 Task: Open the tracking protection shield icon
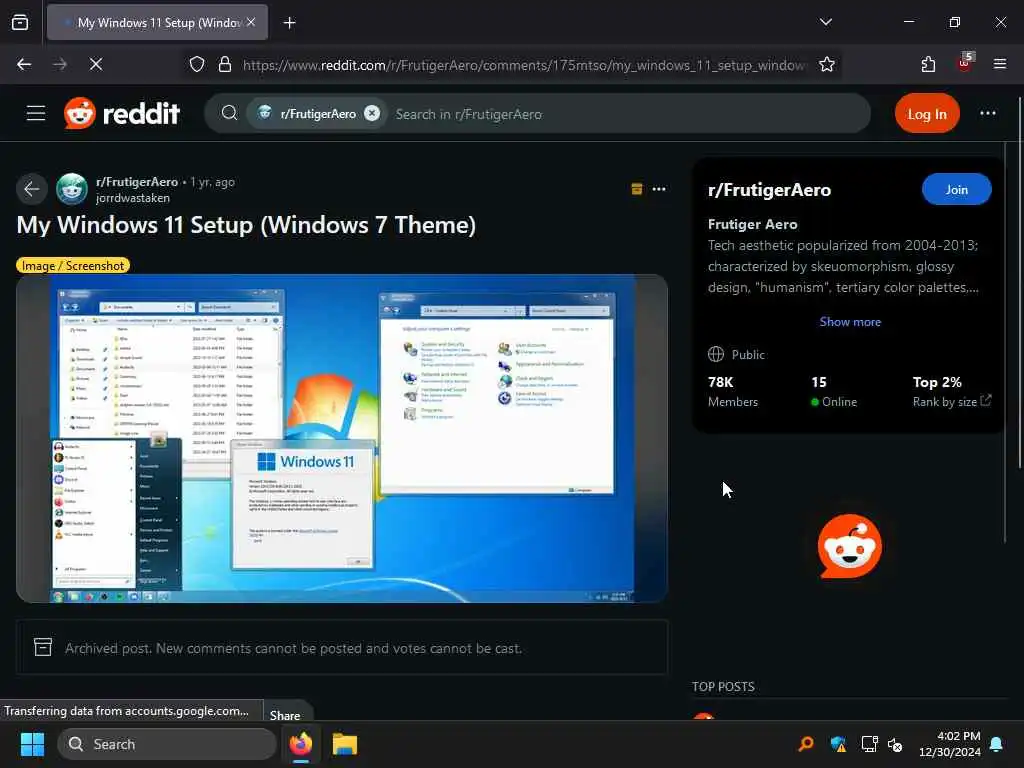click(x=197, y=64)
